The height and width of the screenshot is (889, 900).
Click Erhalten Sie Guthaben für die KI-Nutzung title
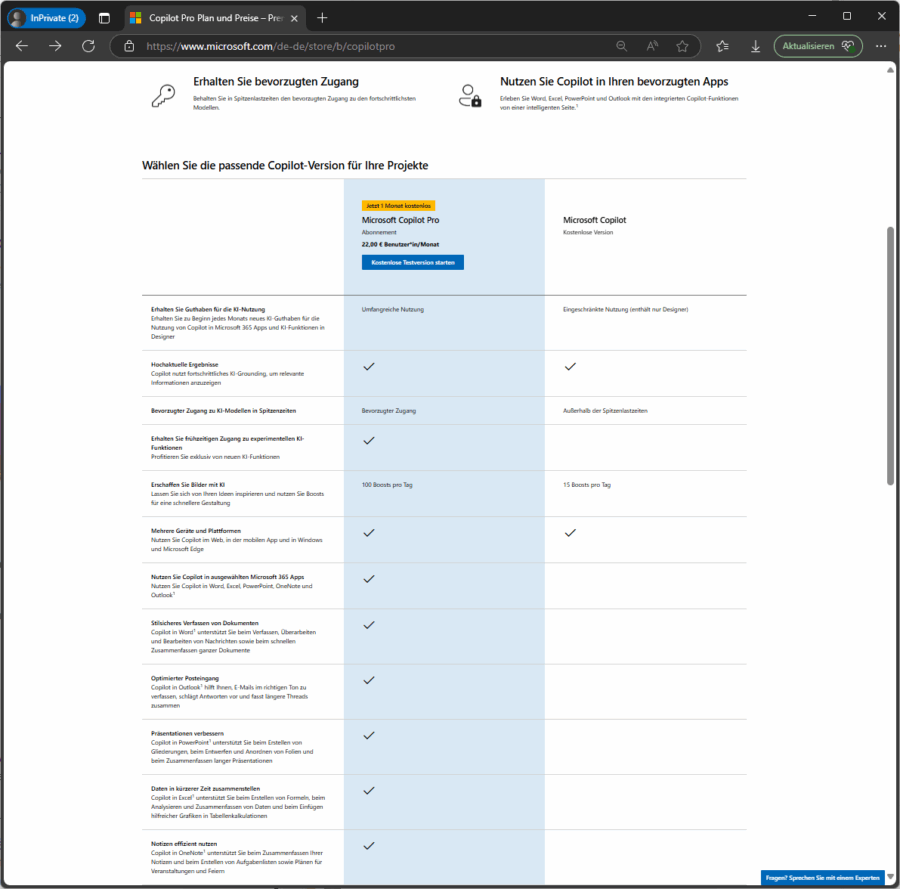tap(208, 309)
